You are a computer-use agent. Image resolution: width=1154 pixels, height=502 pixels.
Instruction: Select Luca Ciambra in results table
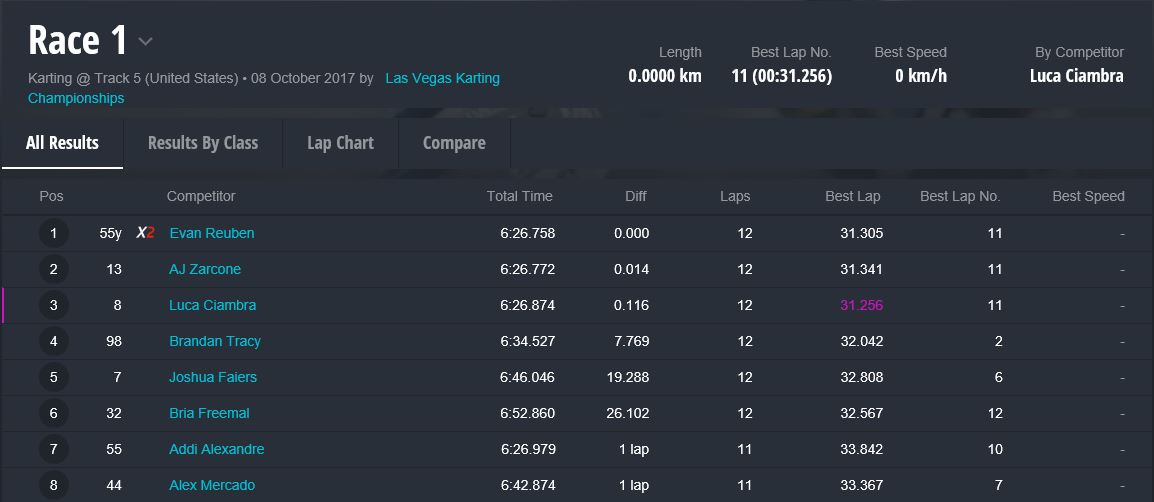point(212,305)
